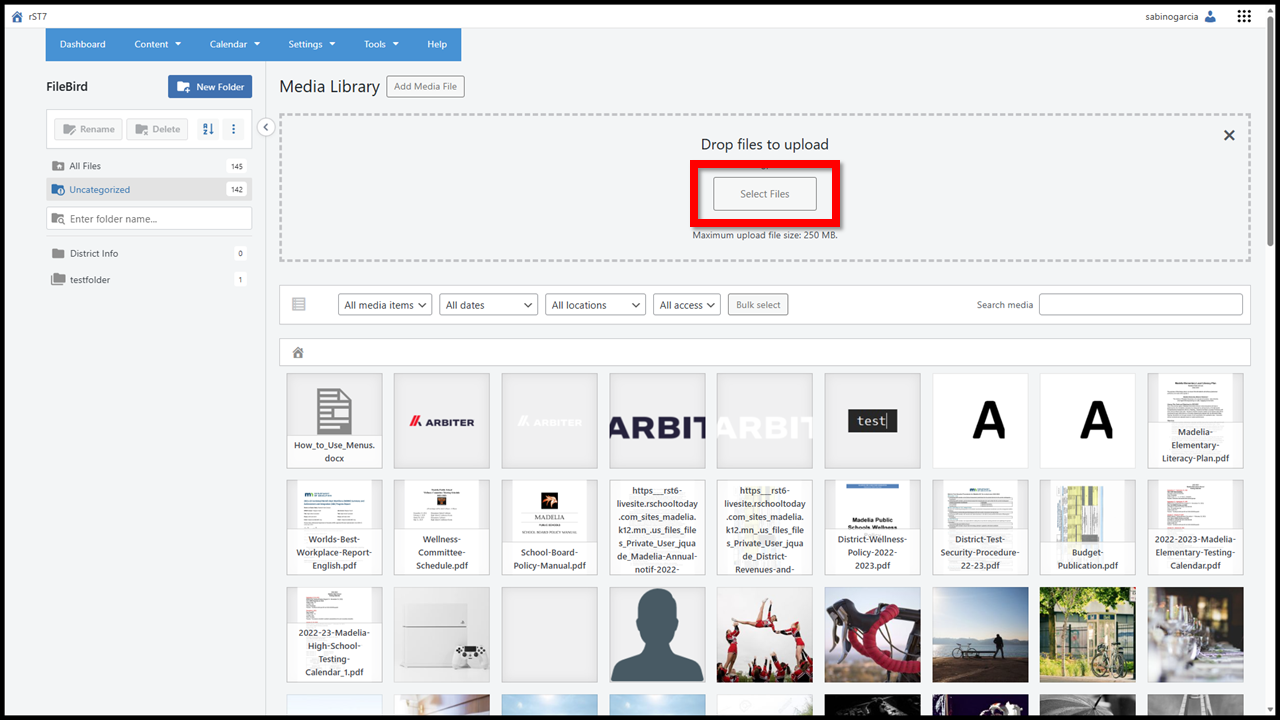Screen dimensions: 1280x720
Task: Switch to list view icon
Action: coord(299,304)
